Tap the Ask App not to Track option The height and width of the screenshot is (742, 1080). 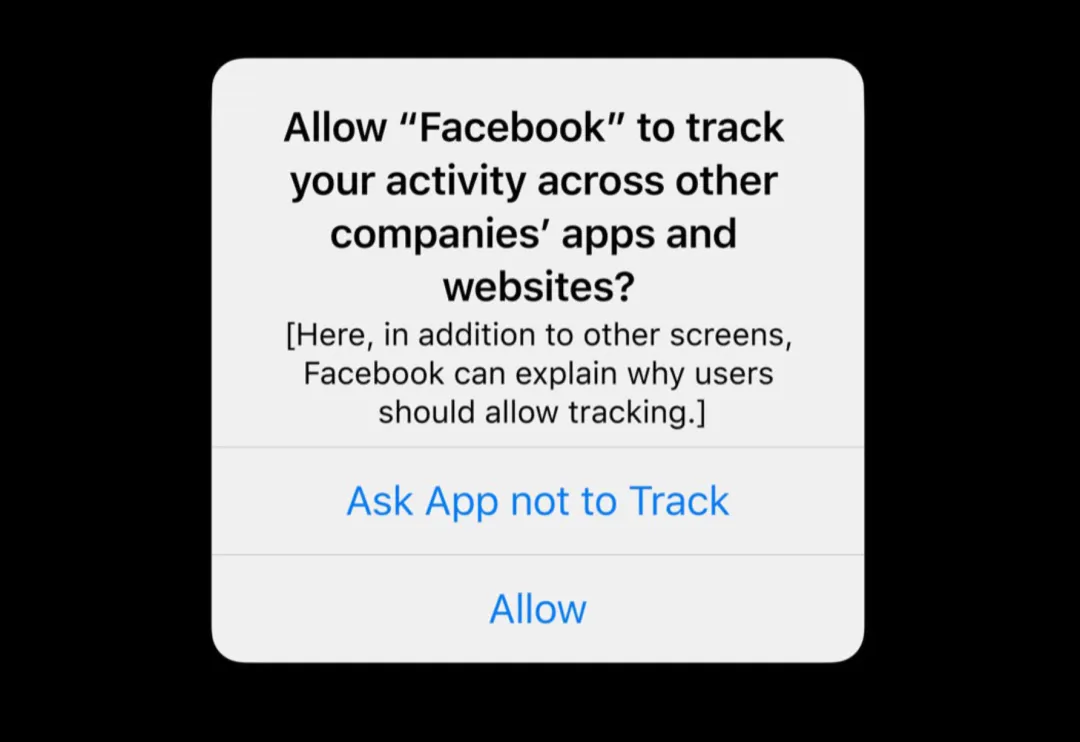coord(538,501)
